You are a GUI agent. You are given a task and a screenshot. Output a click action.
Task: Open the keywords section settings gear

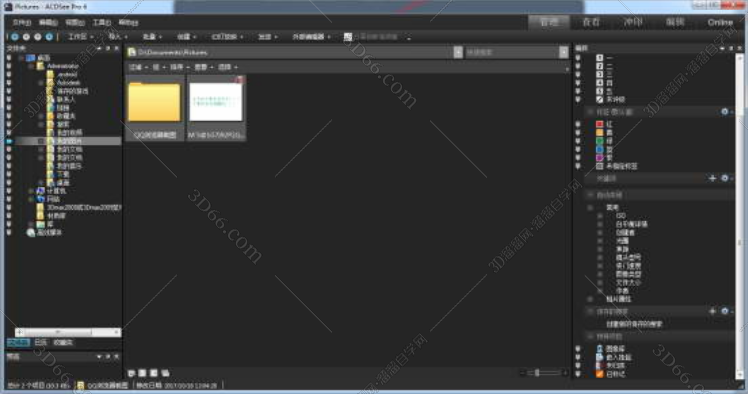click(725, 178)
